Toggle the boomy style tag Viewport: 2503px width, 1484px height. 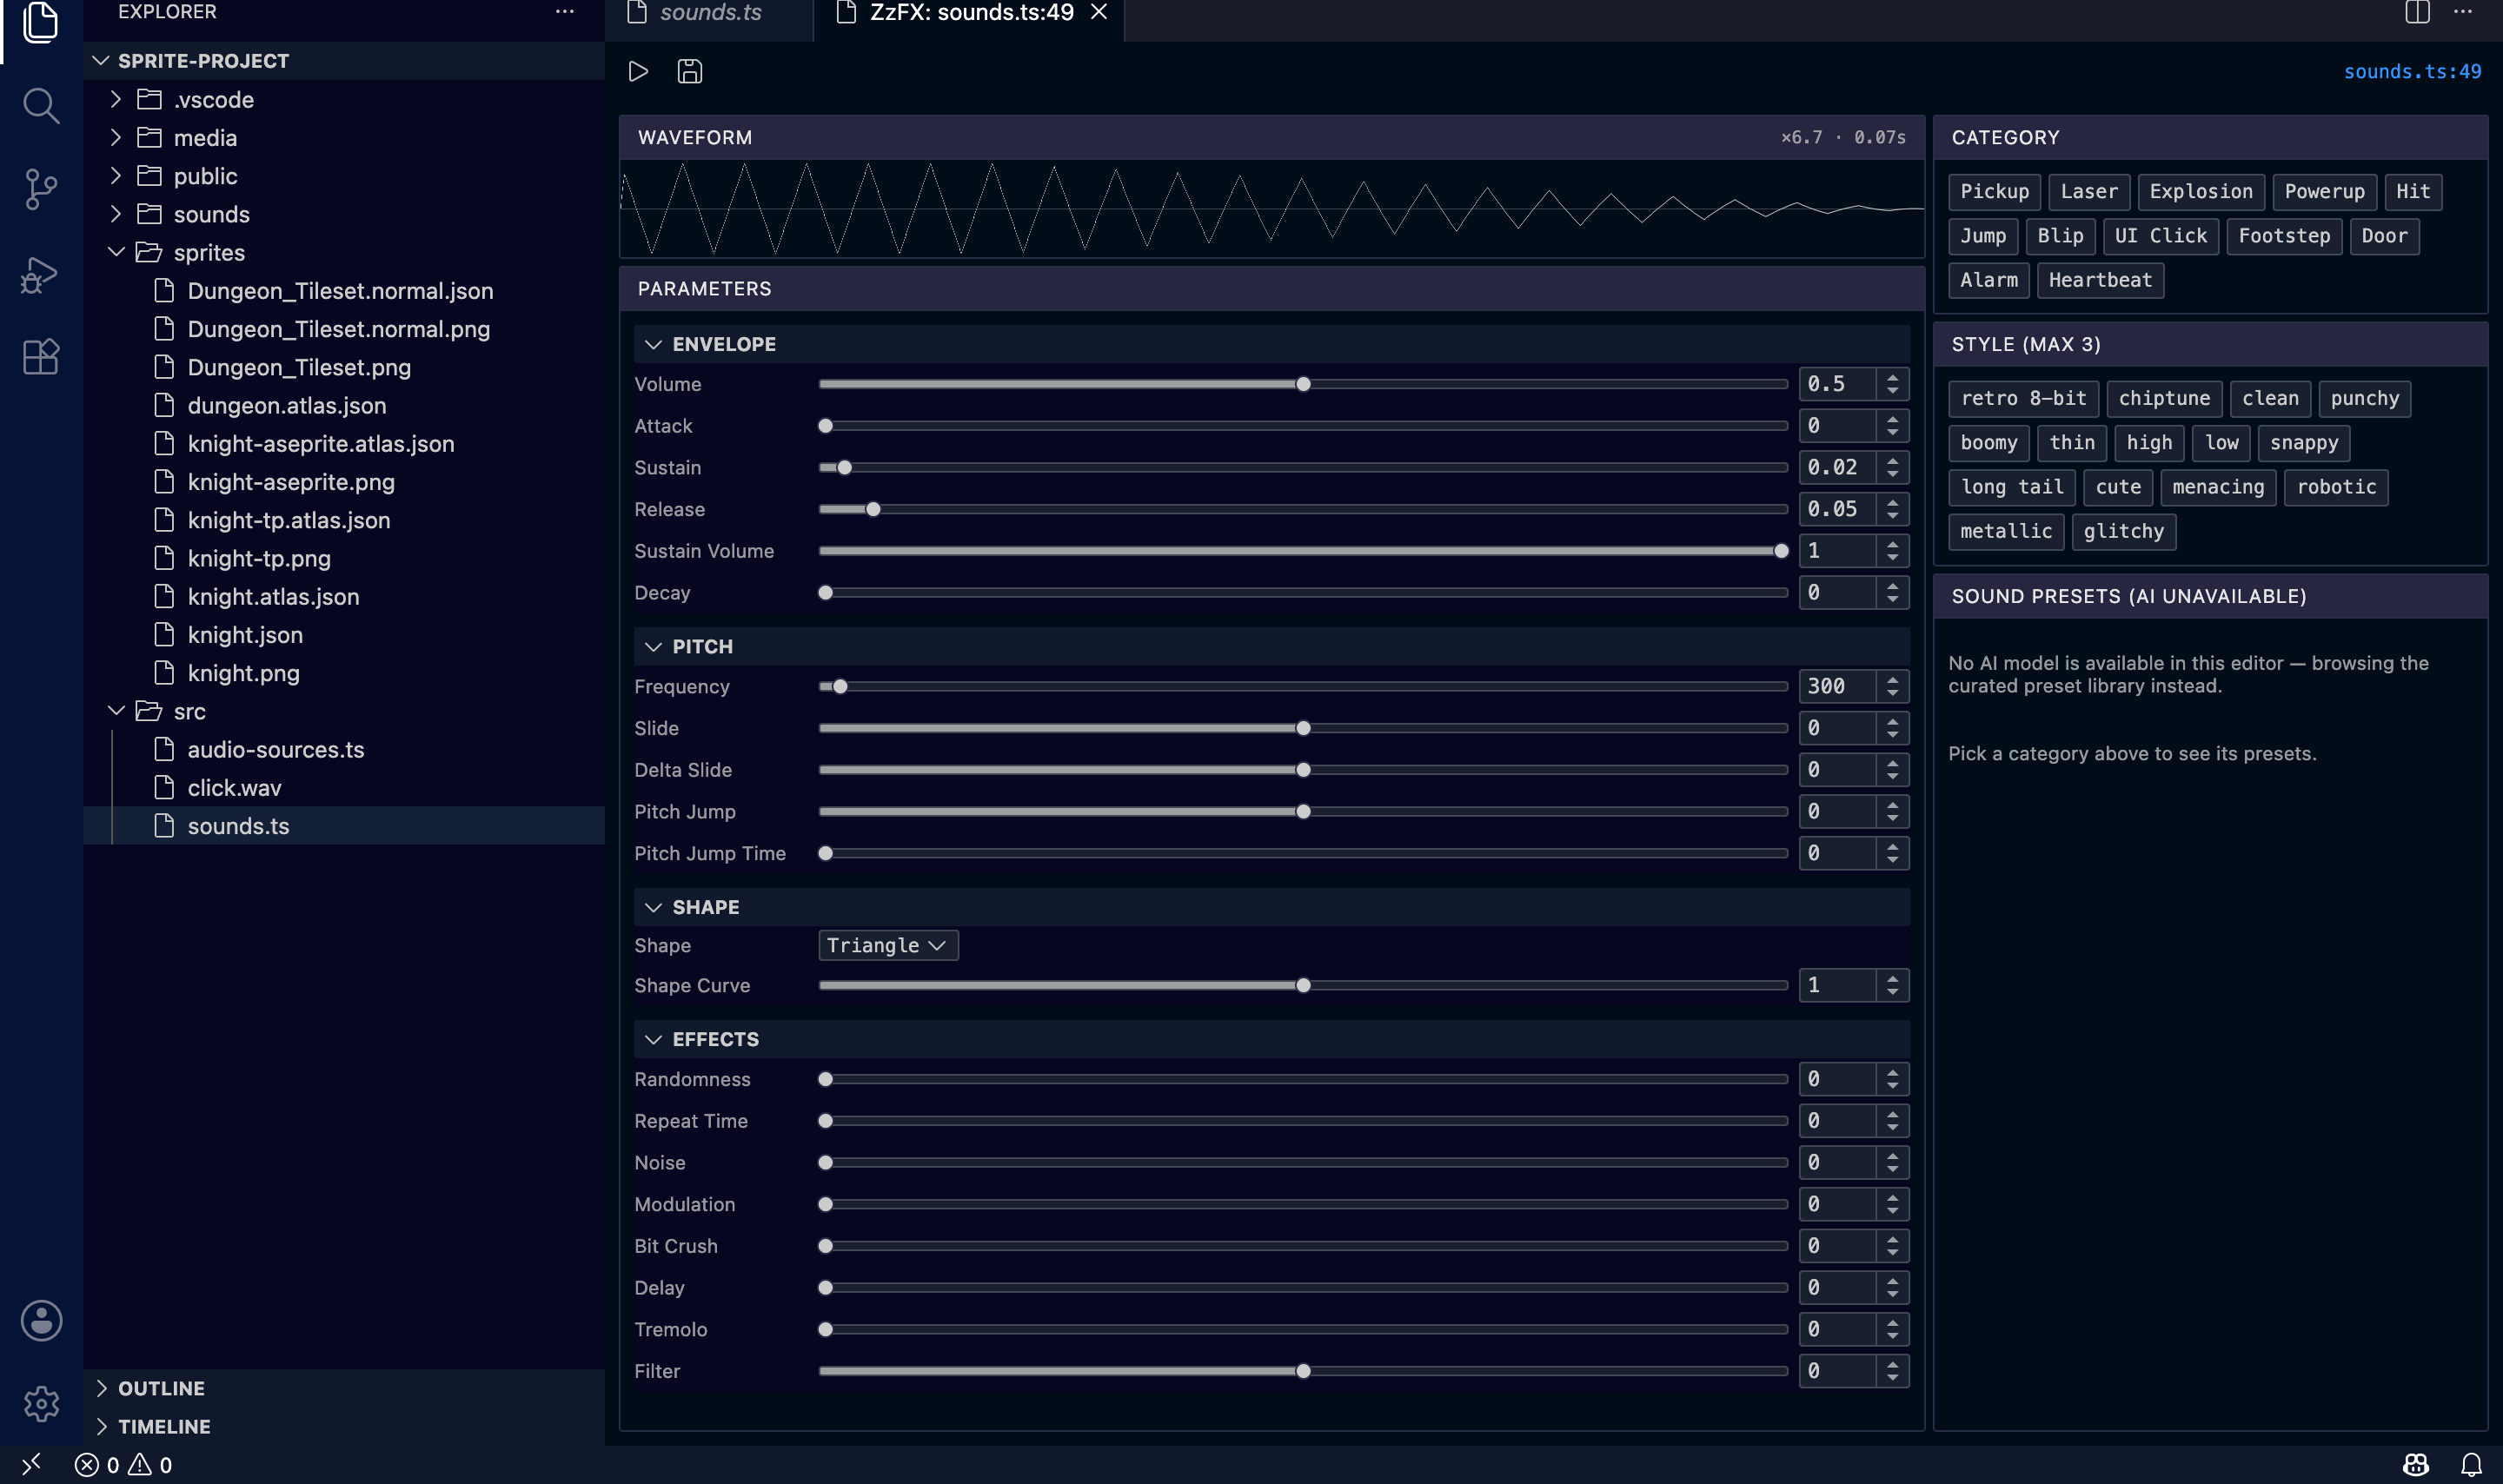tap(1988, 442)
